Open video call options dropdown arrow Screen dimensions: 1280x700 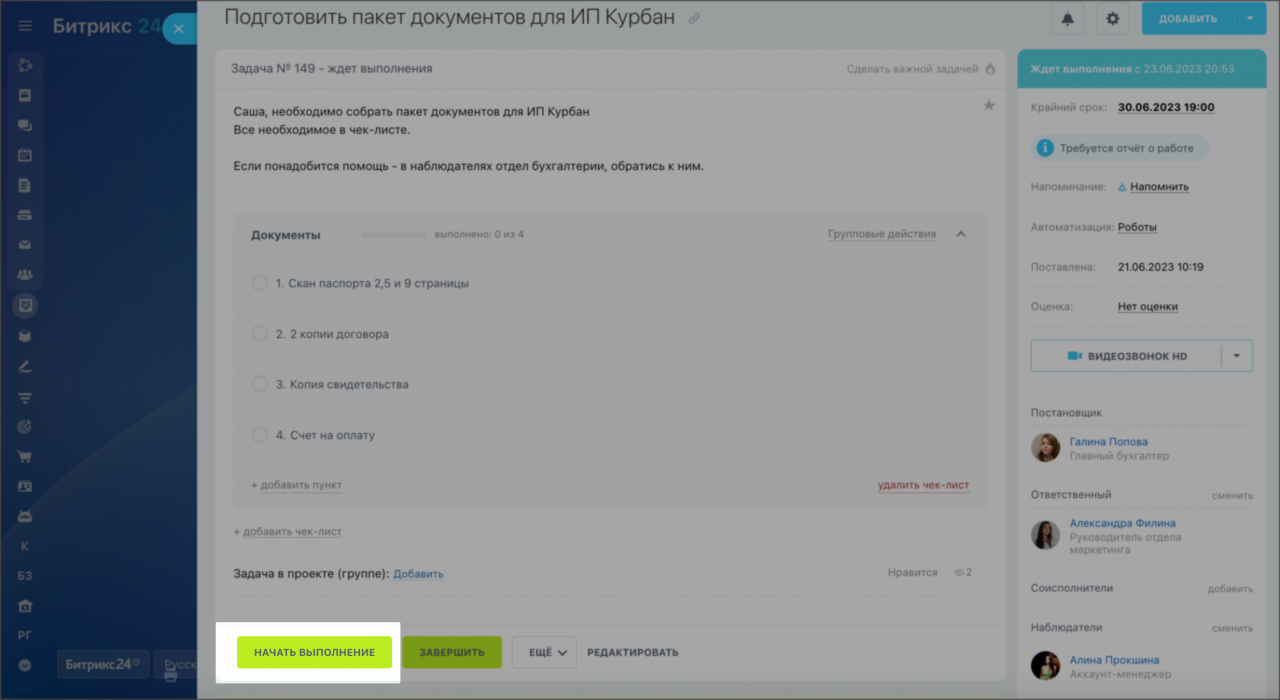click(x=1237, y=356)
